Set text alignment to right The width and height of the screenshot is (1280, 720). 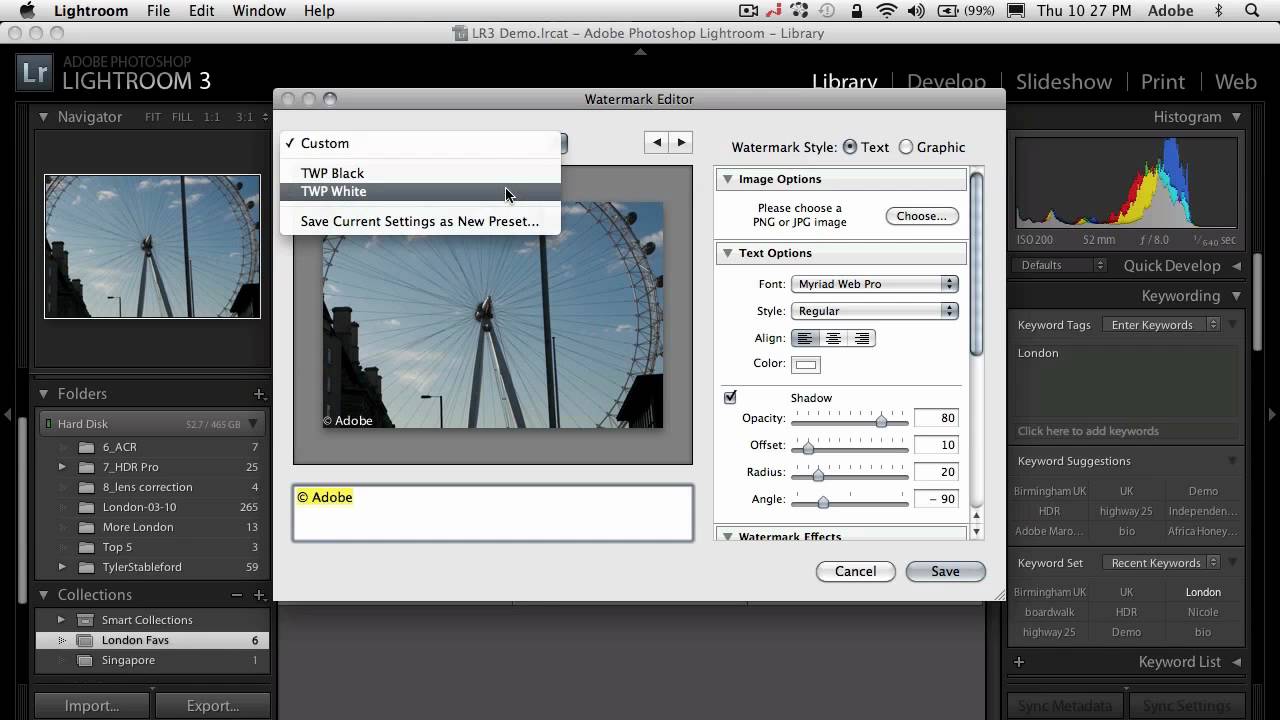coord(861,338)
